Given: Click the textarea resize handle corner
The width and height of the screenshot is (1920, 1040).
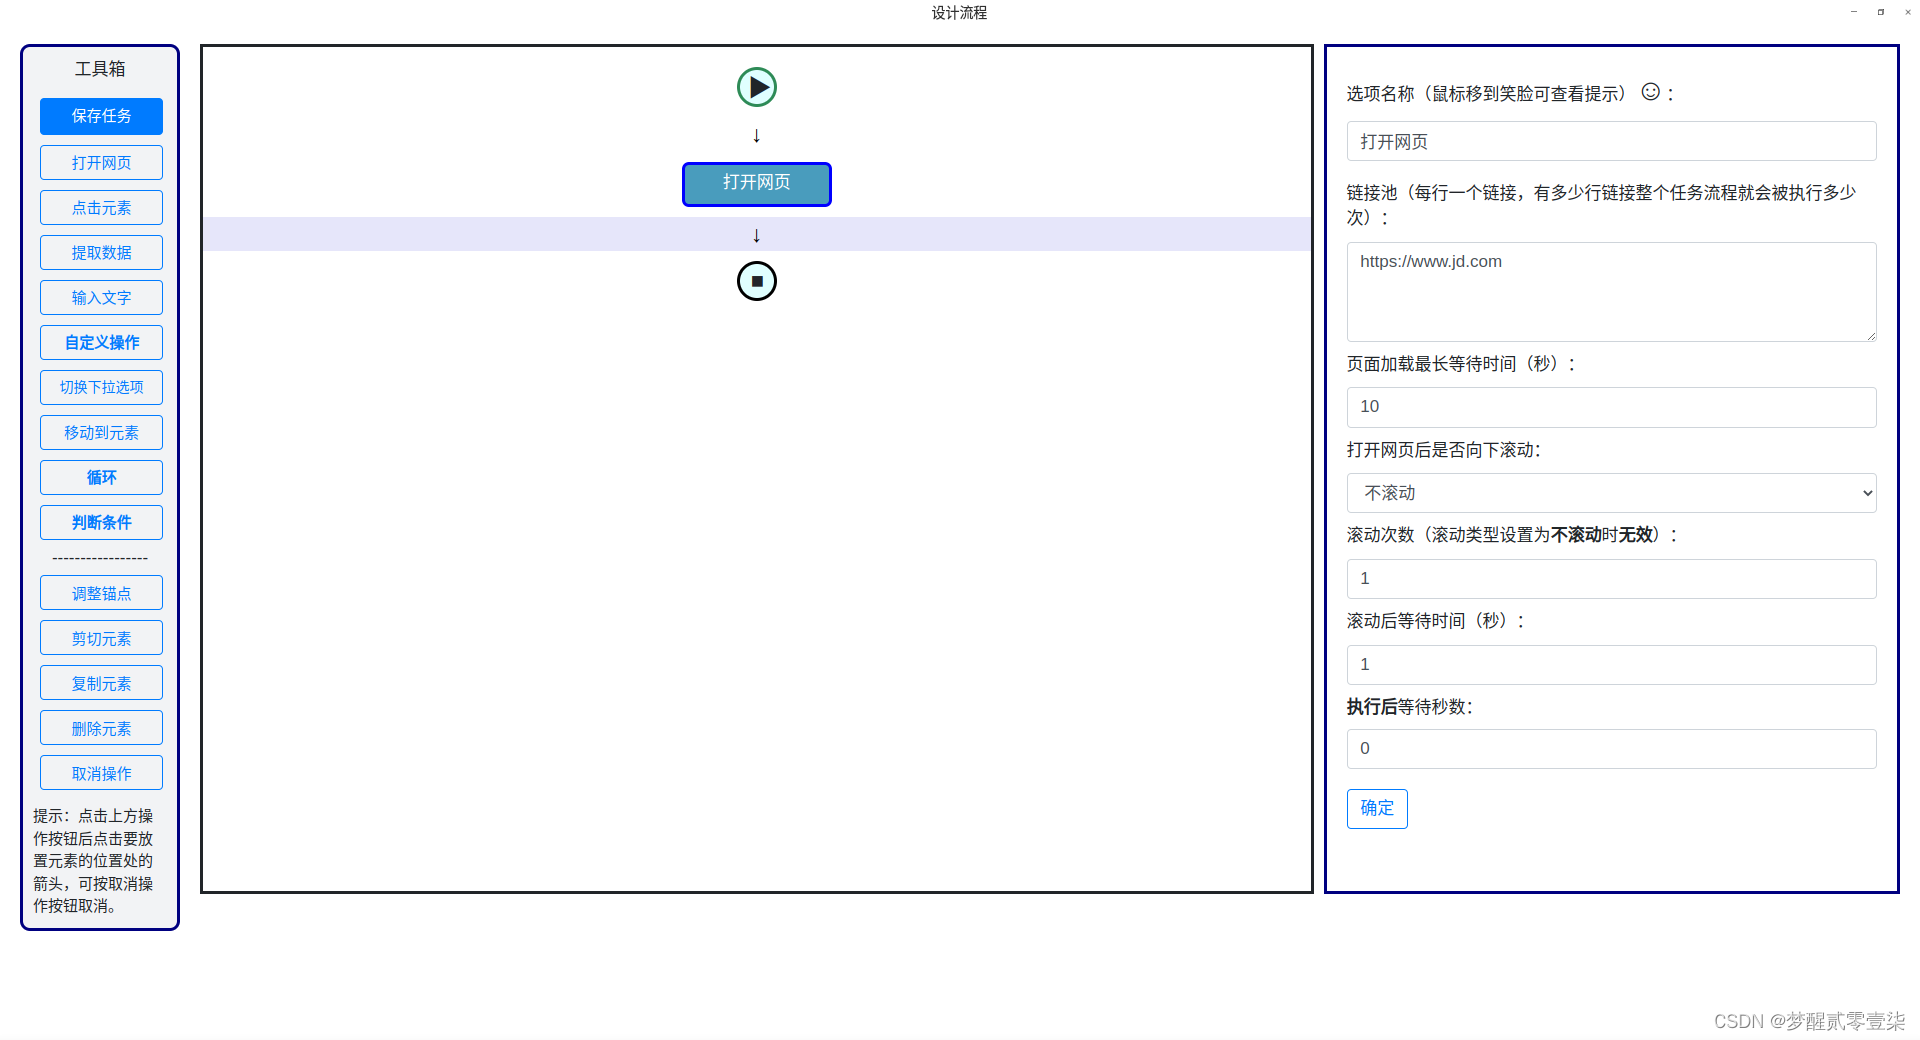Looking at the screenshot, I should coord(1870,335).
